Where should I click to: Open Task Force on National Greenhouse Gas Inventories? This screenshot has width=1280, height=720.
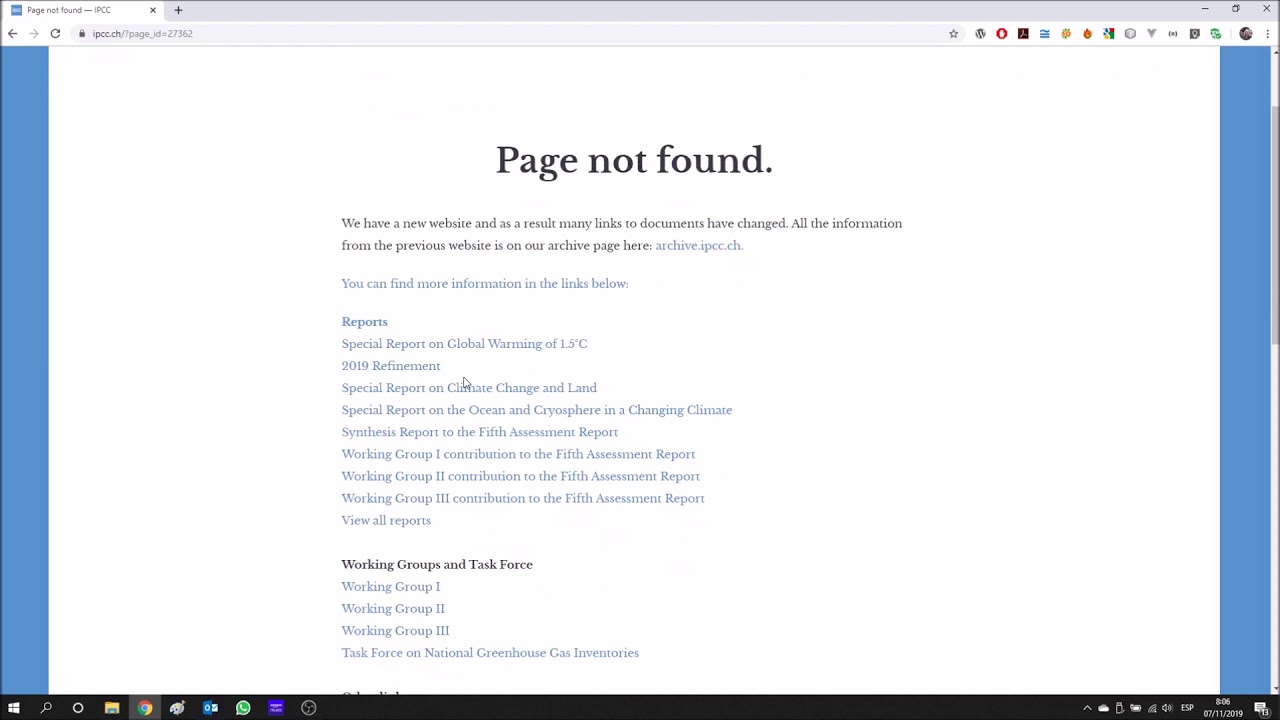click(490, 653)
